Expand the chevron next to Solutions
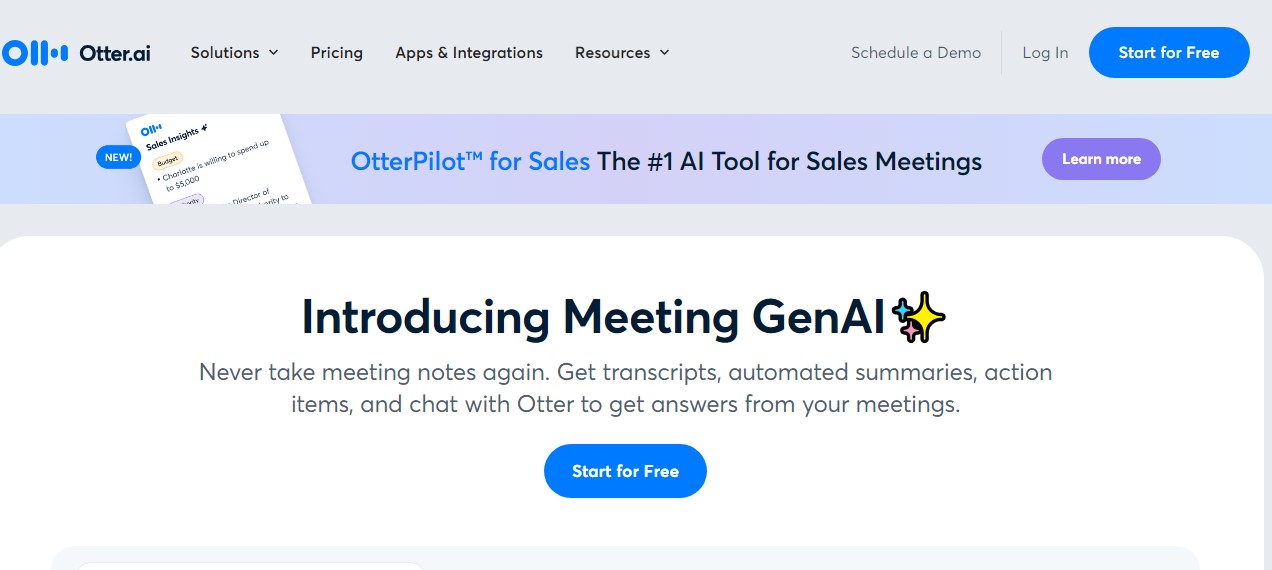This screenshot has width=1272, height=570. 273,53
